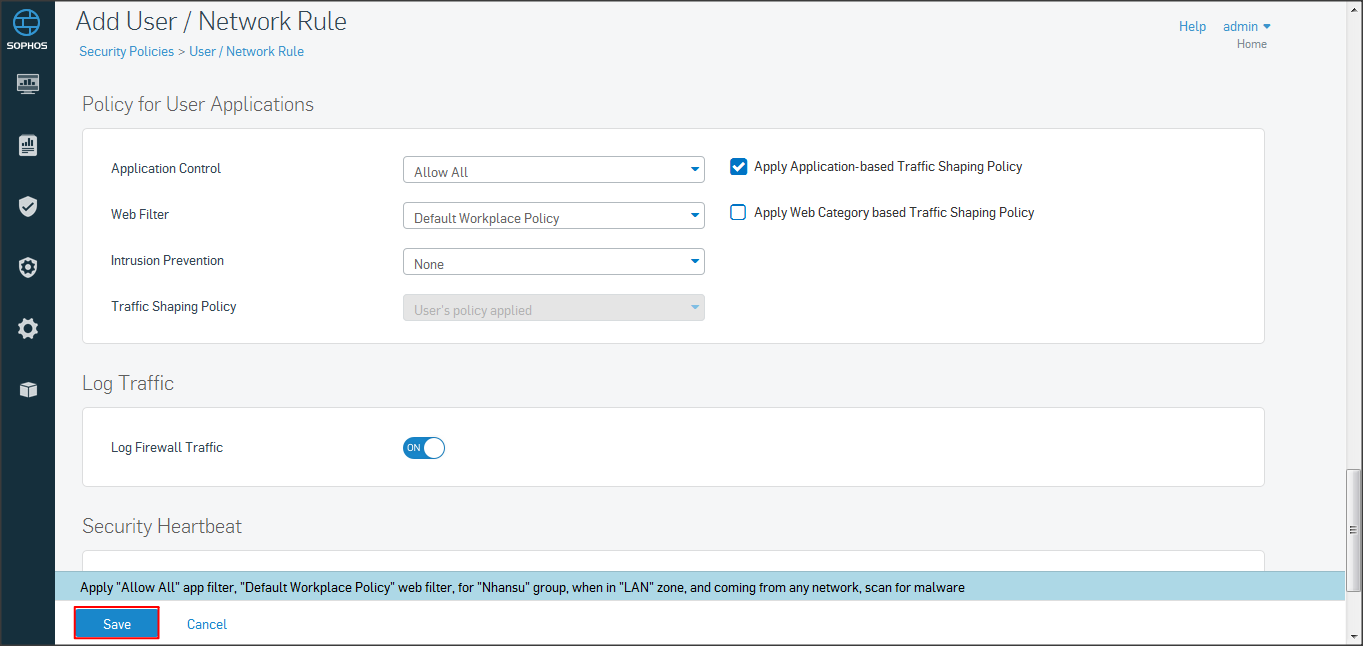This screenshot has height=646, width=1363.
Task: Go to Security Policies breadcrumb
Action: (126, 51)
